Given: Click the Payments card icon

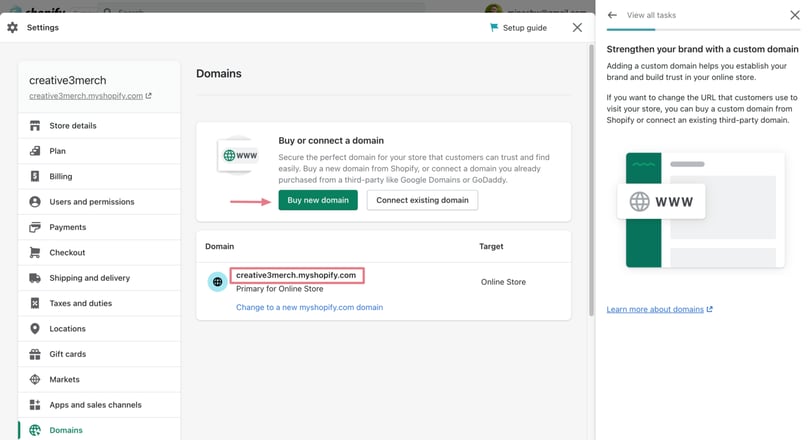Looking at the screenshot, I should pos(35,227).
